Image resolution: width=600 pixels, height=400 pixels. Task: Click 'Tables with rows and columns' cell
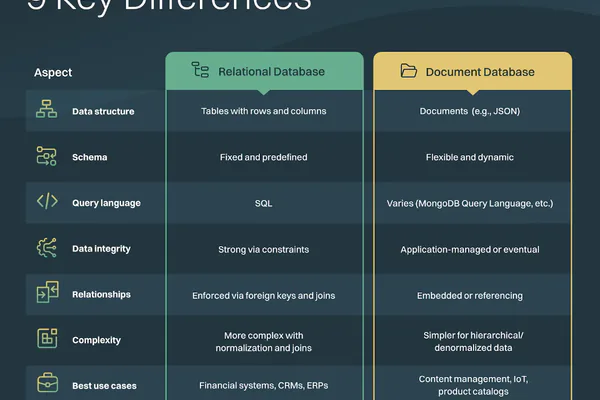pos(264,111)
